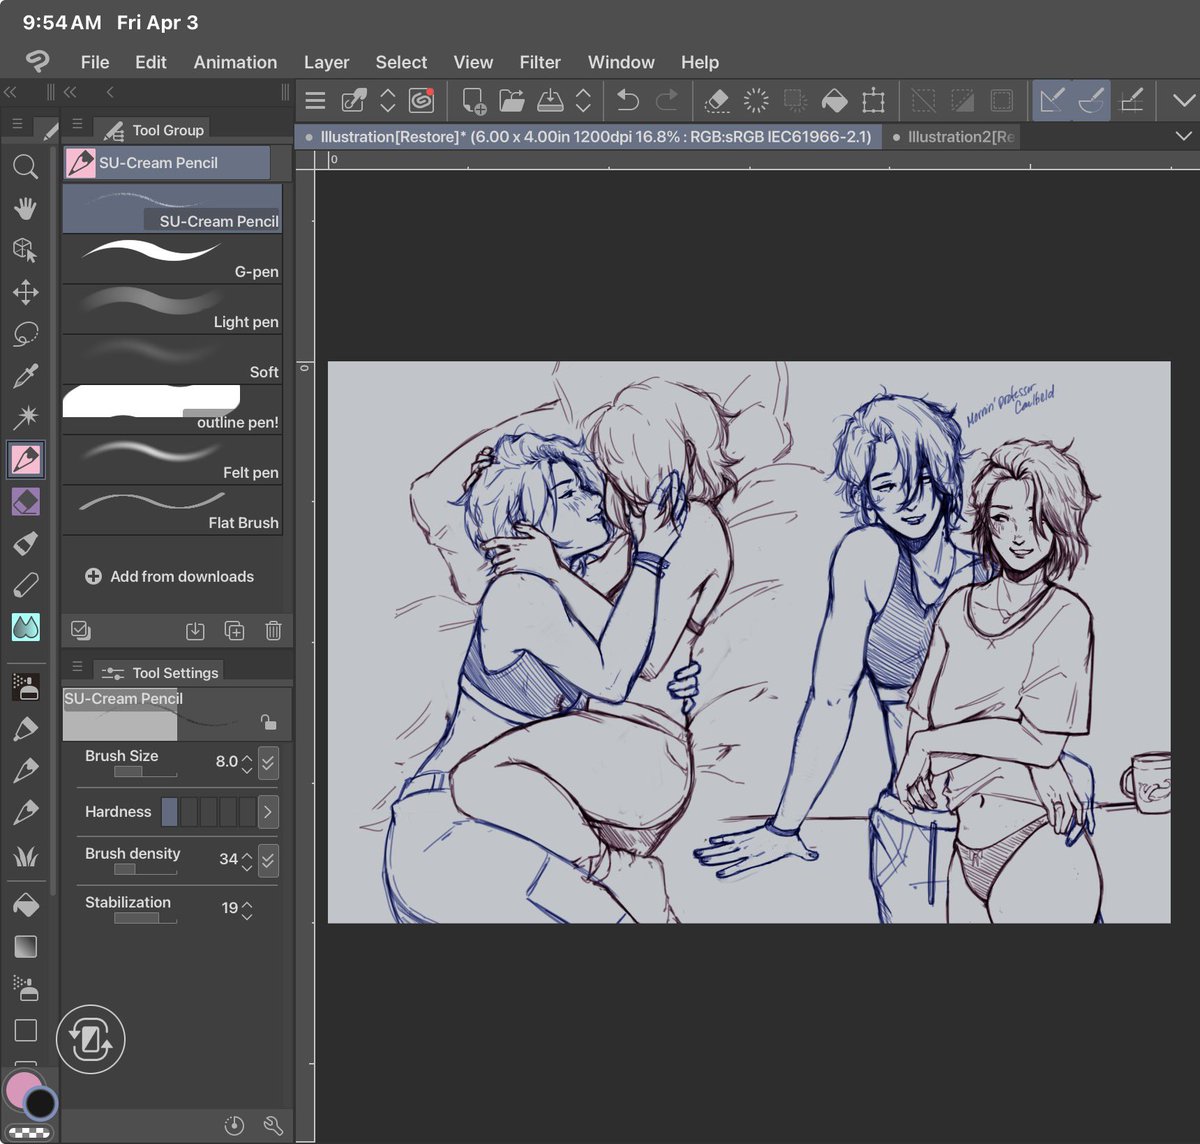Select the Lasso selection tool

point(25,334)
